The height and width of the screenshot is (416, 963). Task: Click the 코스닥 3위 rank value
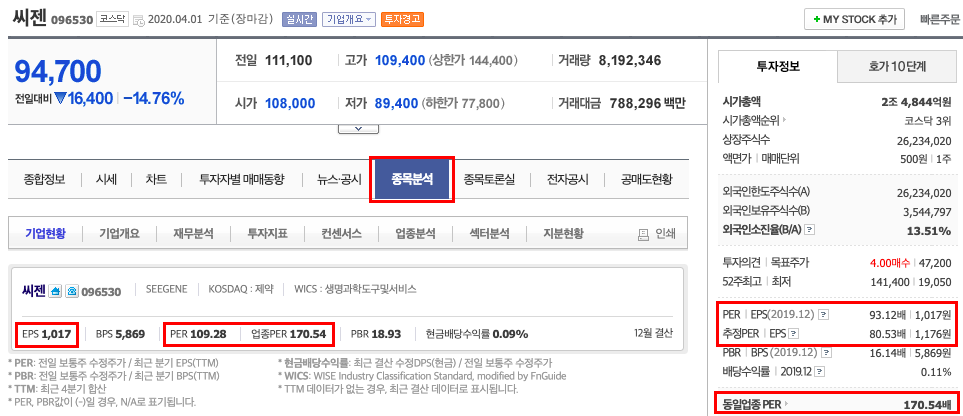tap(927, 120)
